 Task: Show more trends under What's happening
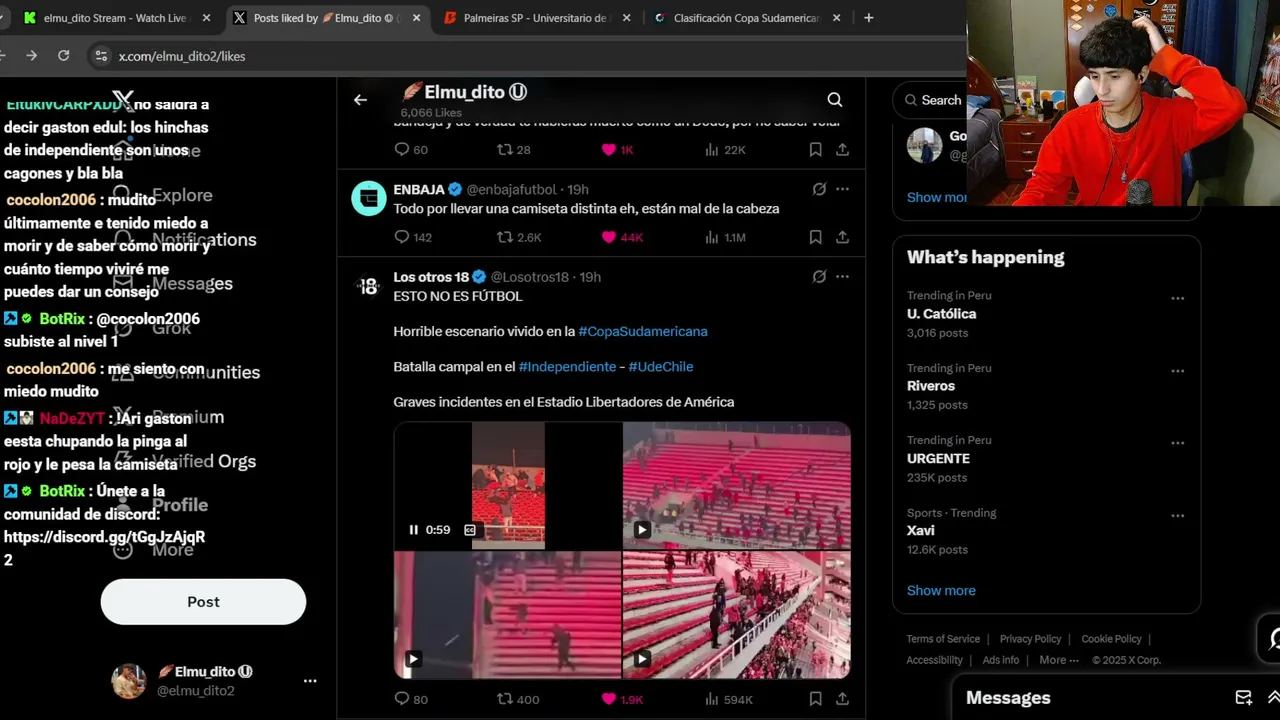[941, 590]
